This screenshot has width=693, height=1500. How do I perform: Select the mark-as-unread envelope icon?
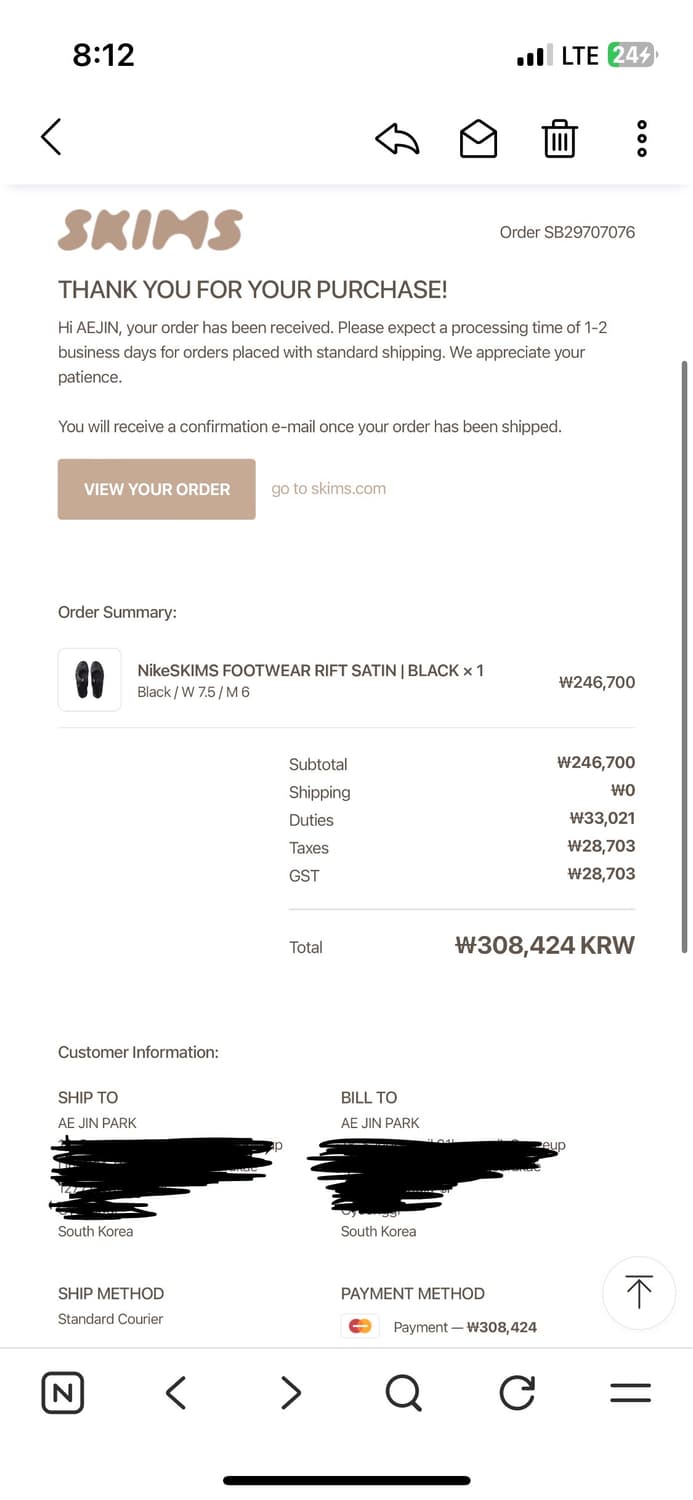click(478, 139)
